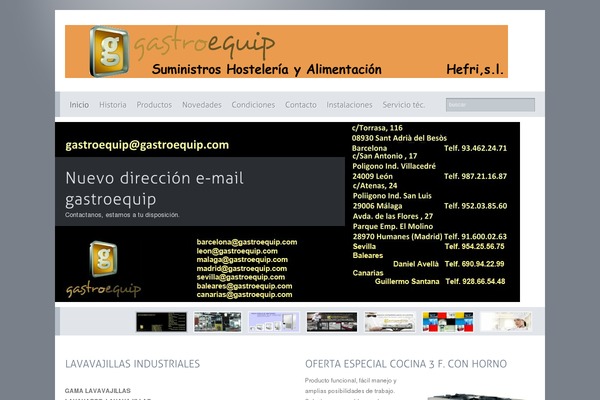Open the Inicio menu item
The image size is (600, 400).
pos(79,105)
